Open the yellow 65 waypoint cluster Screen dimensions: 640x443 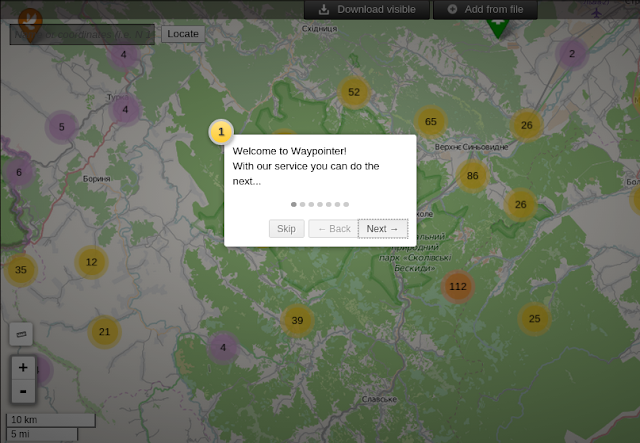point(431,122)
